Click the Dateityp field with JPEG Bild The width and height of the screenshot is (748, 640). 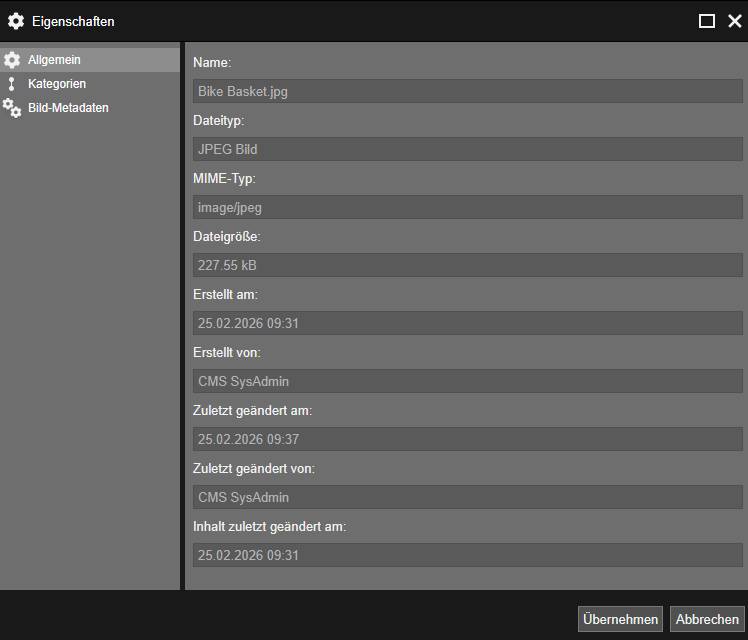click(467, 149)
